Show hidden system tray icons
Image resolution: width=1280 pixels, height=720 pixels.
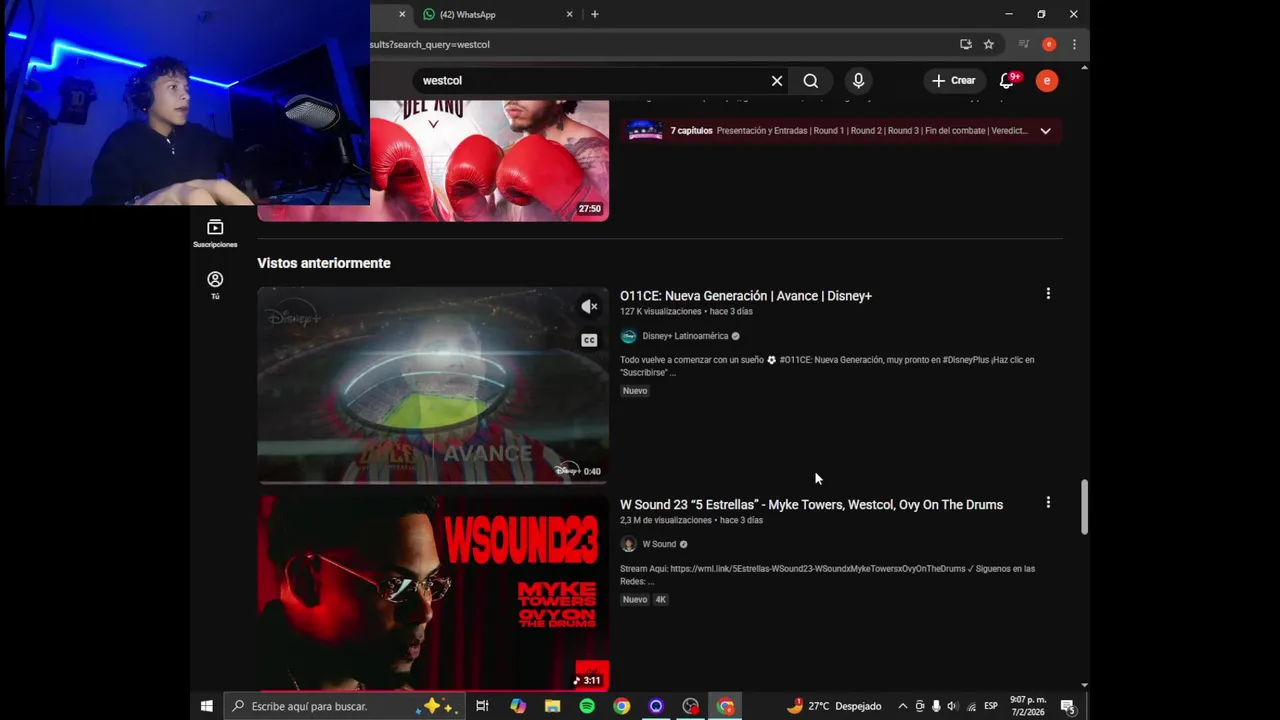(x=902, y=706)
